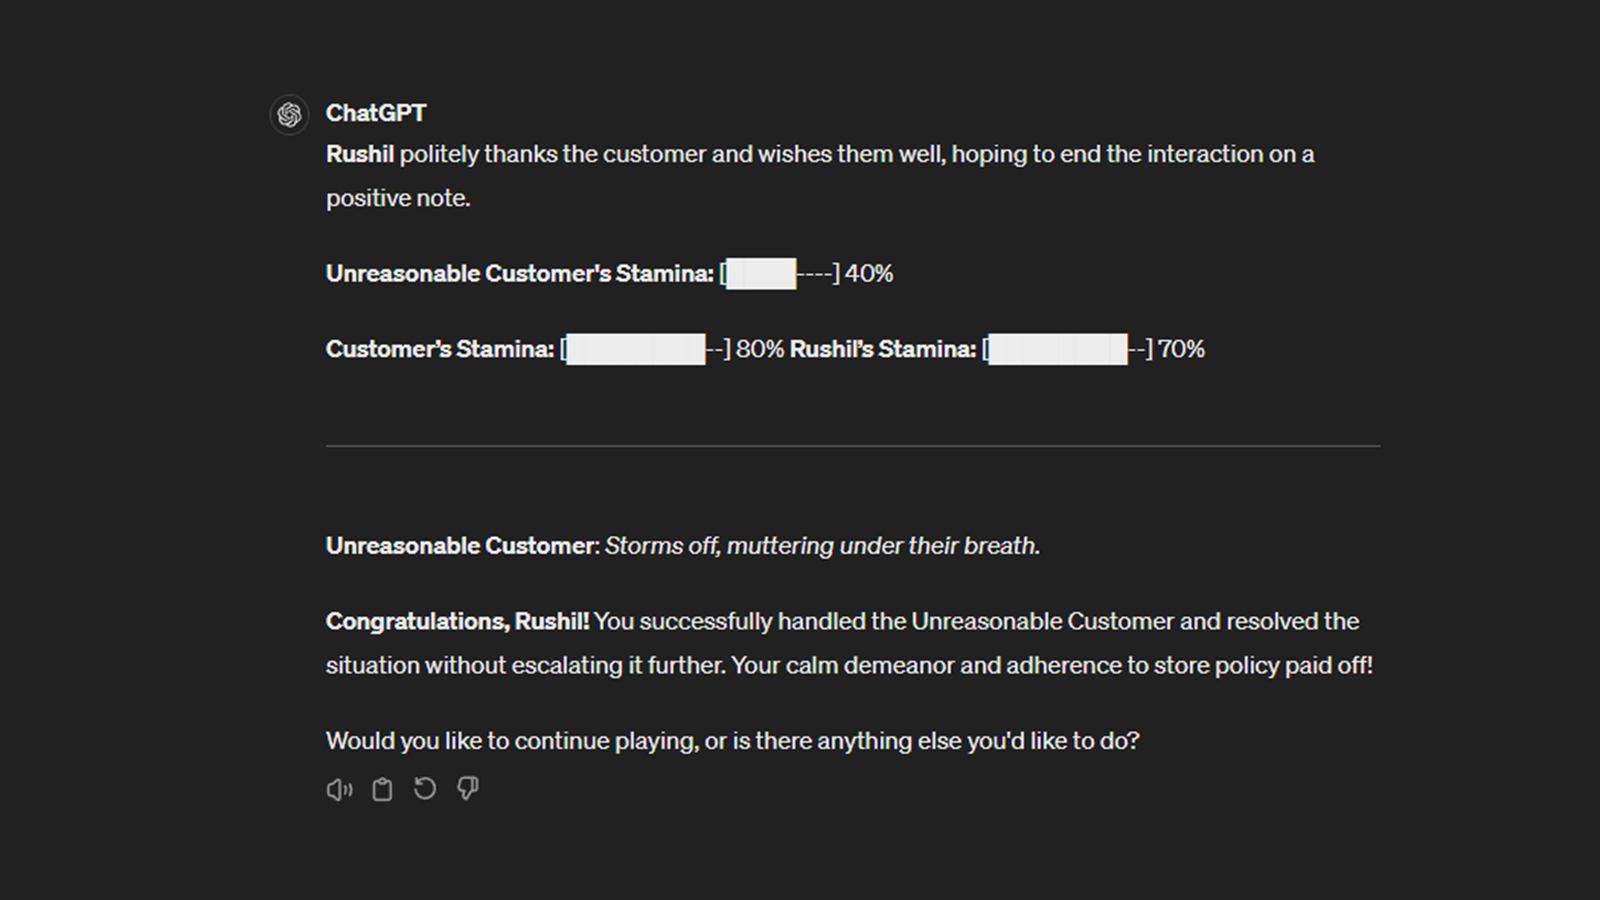The width and height of the screenshot is (1600, 900).
Task: Regenerate the ChatGPT response
Action: [x=425, y=789]
